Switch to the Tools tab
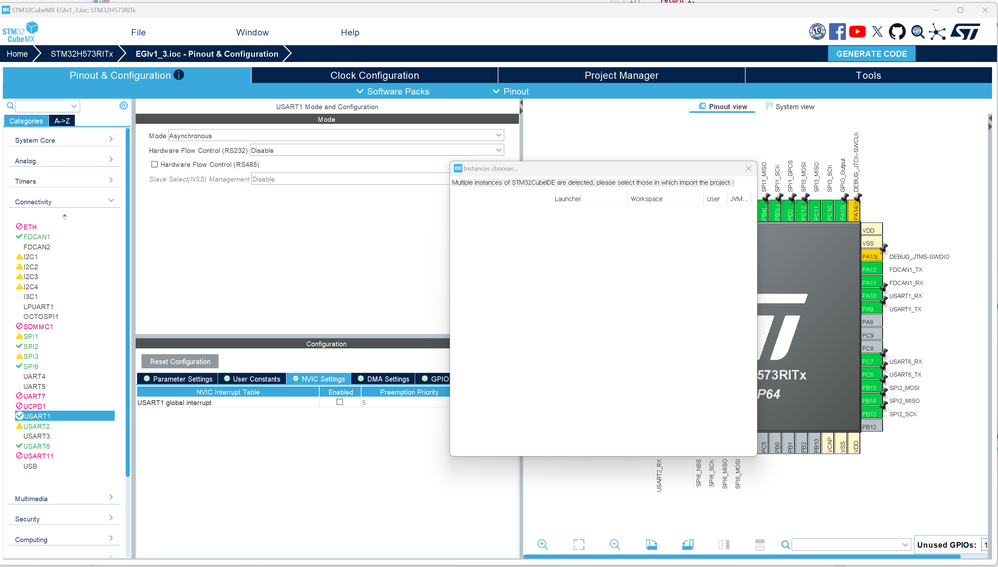Image resolution: width=998 pixels, height=567 pixels. tap(868, 75)
